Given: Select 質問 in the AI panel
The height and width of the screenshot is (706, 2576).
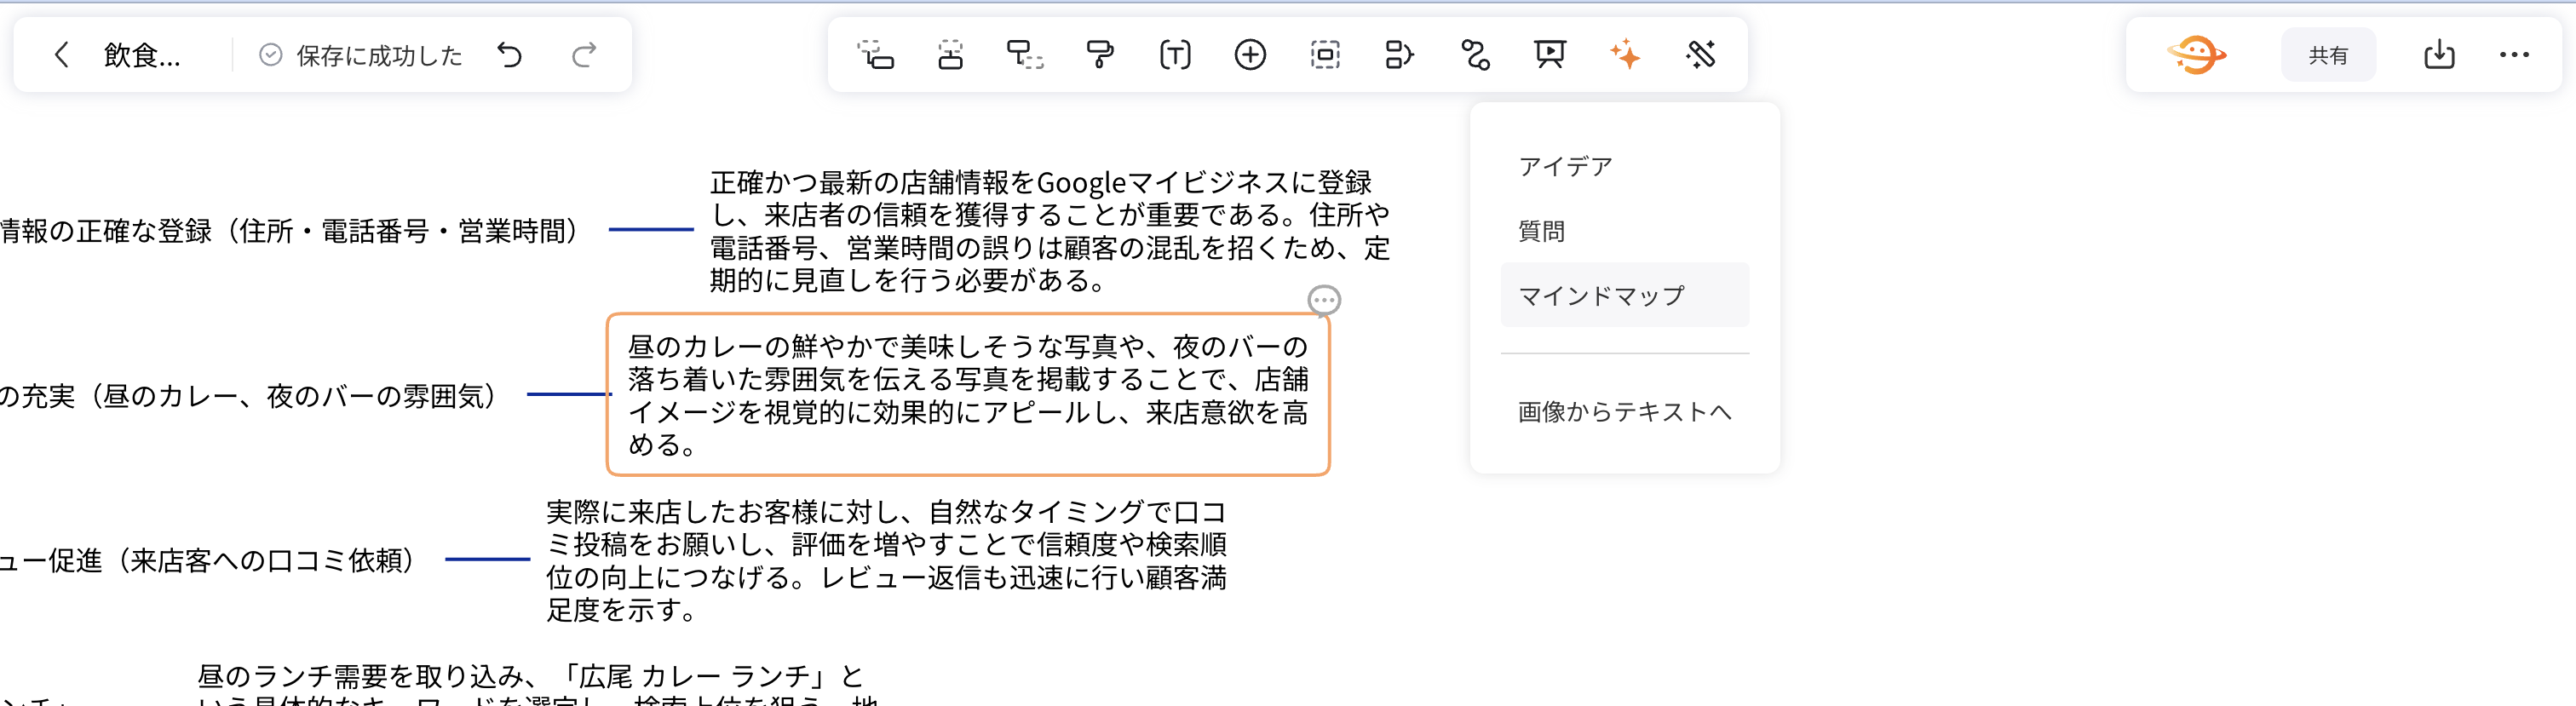Looking at the screenshot, I should tap(1541, 231).
